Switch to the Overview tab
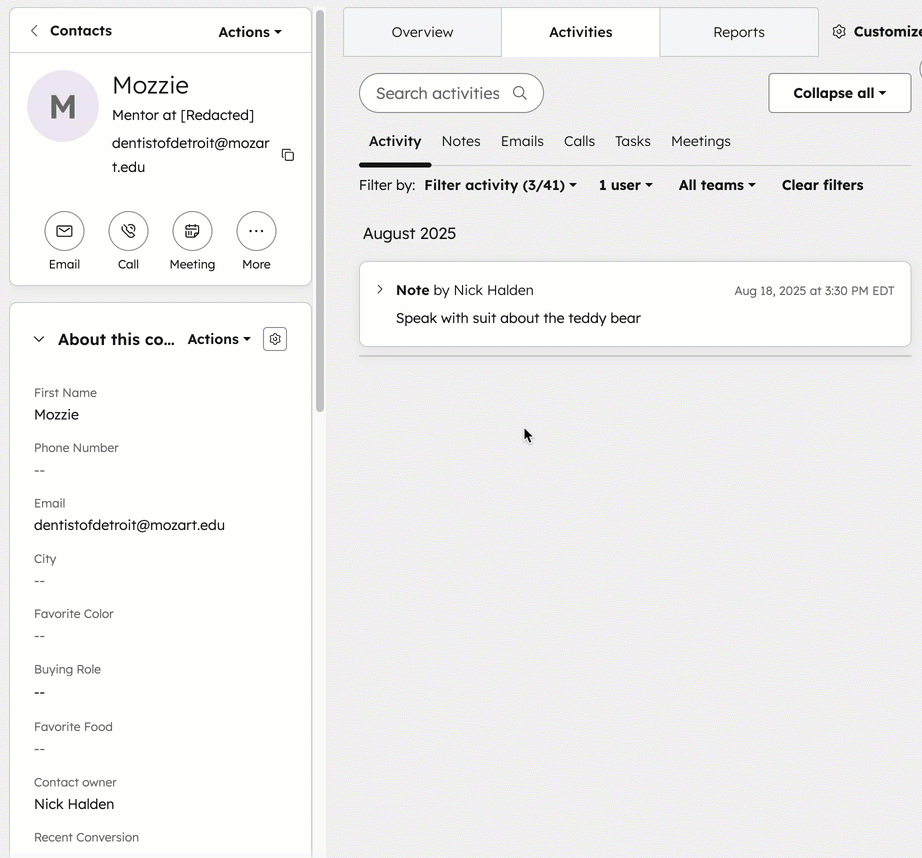The image size is (922, 858). [422, 32]
